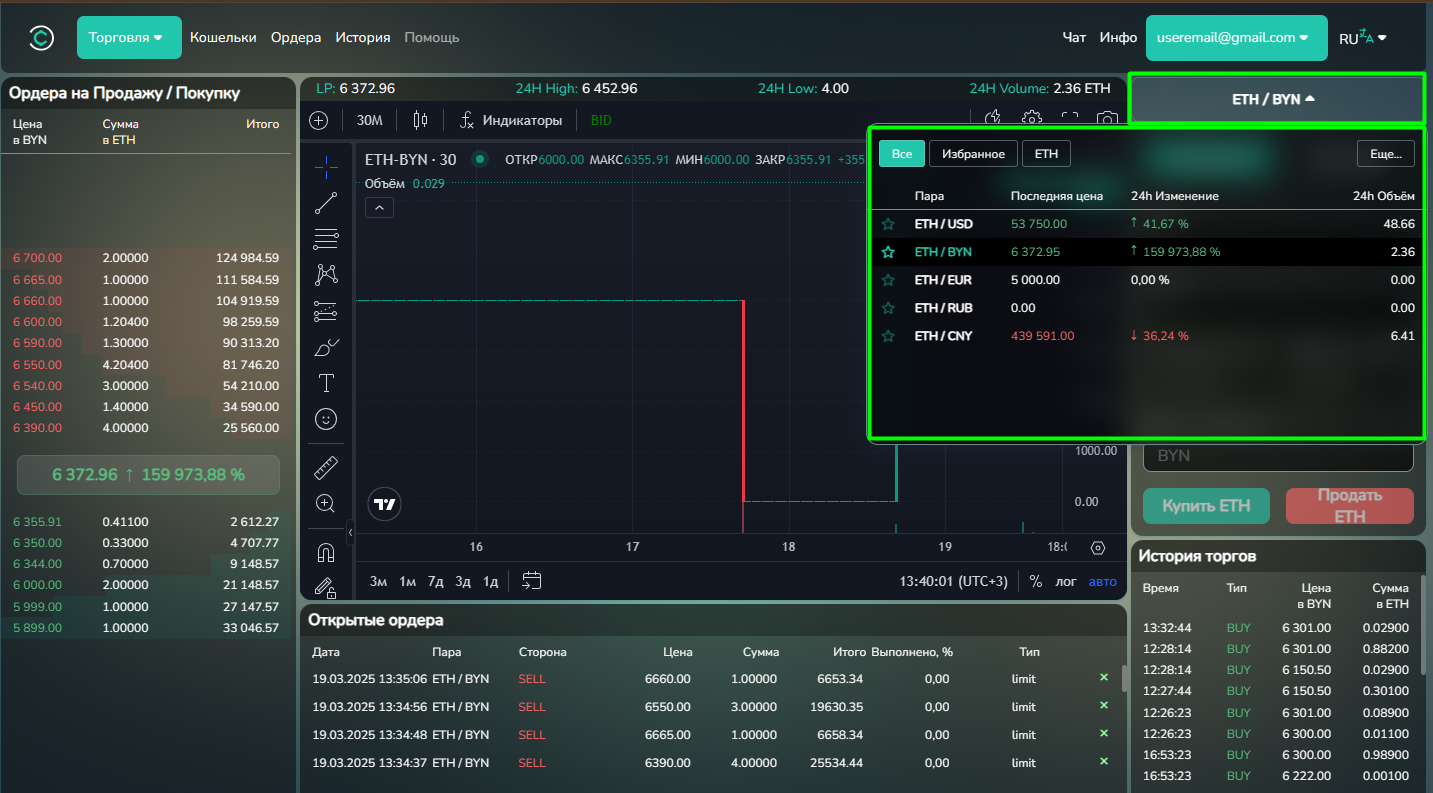1433x793 pixels.
Task: Select the ruler measure tool
Action: click(326, 467)
